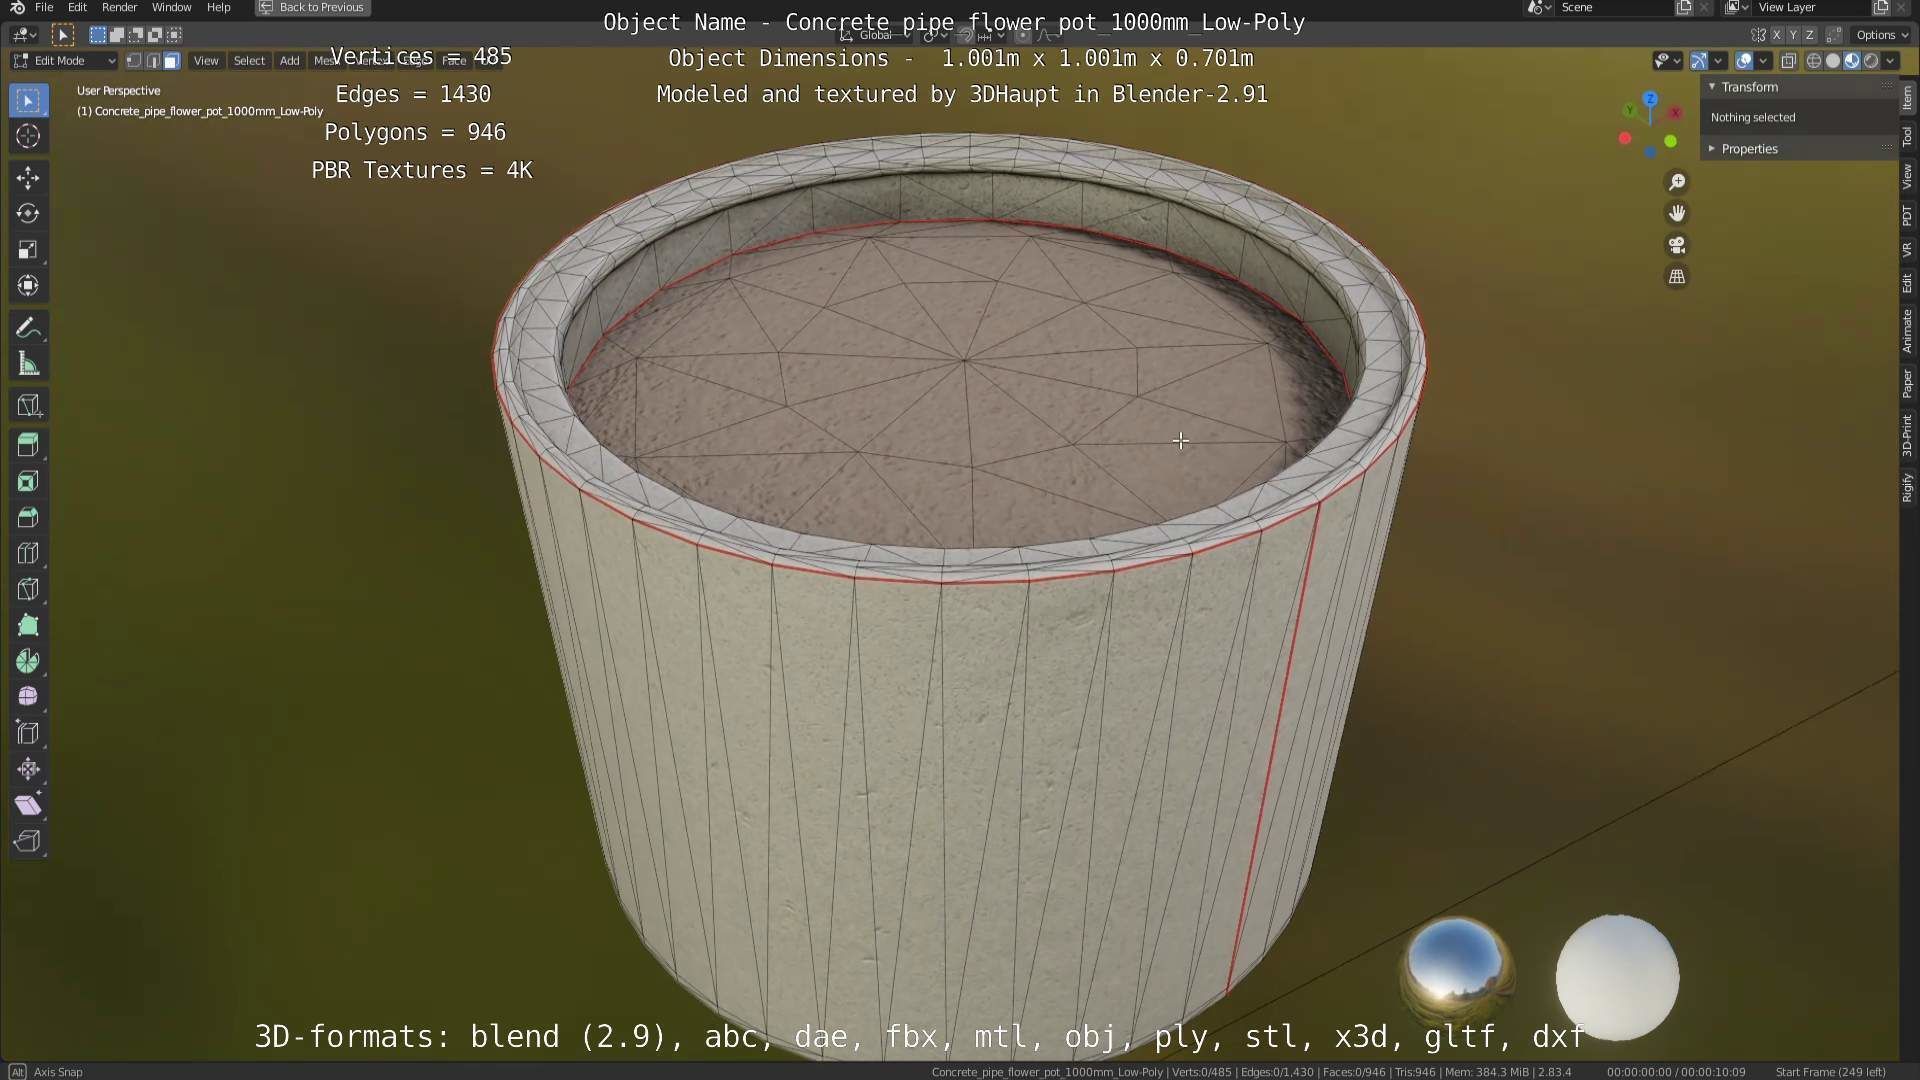Switch to rendered shading

pos(1871,61)
